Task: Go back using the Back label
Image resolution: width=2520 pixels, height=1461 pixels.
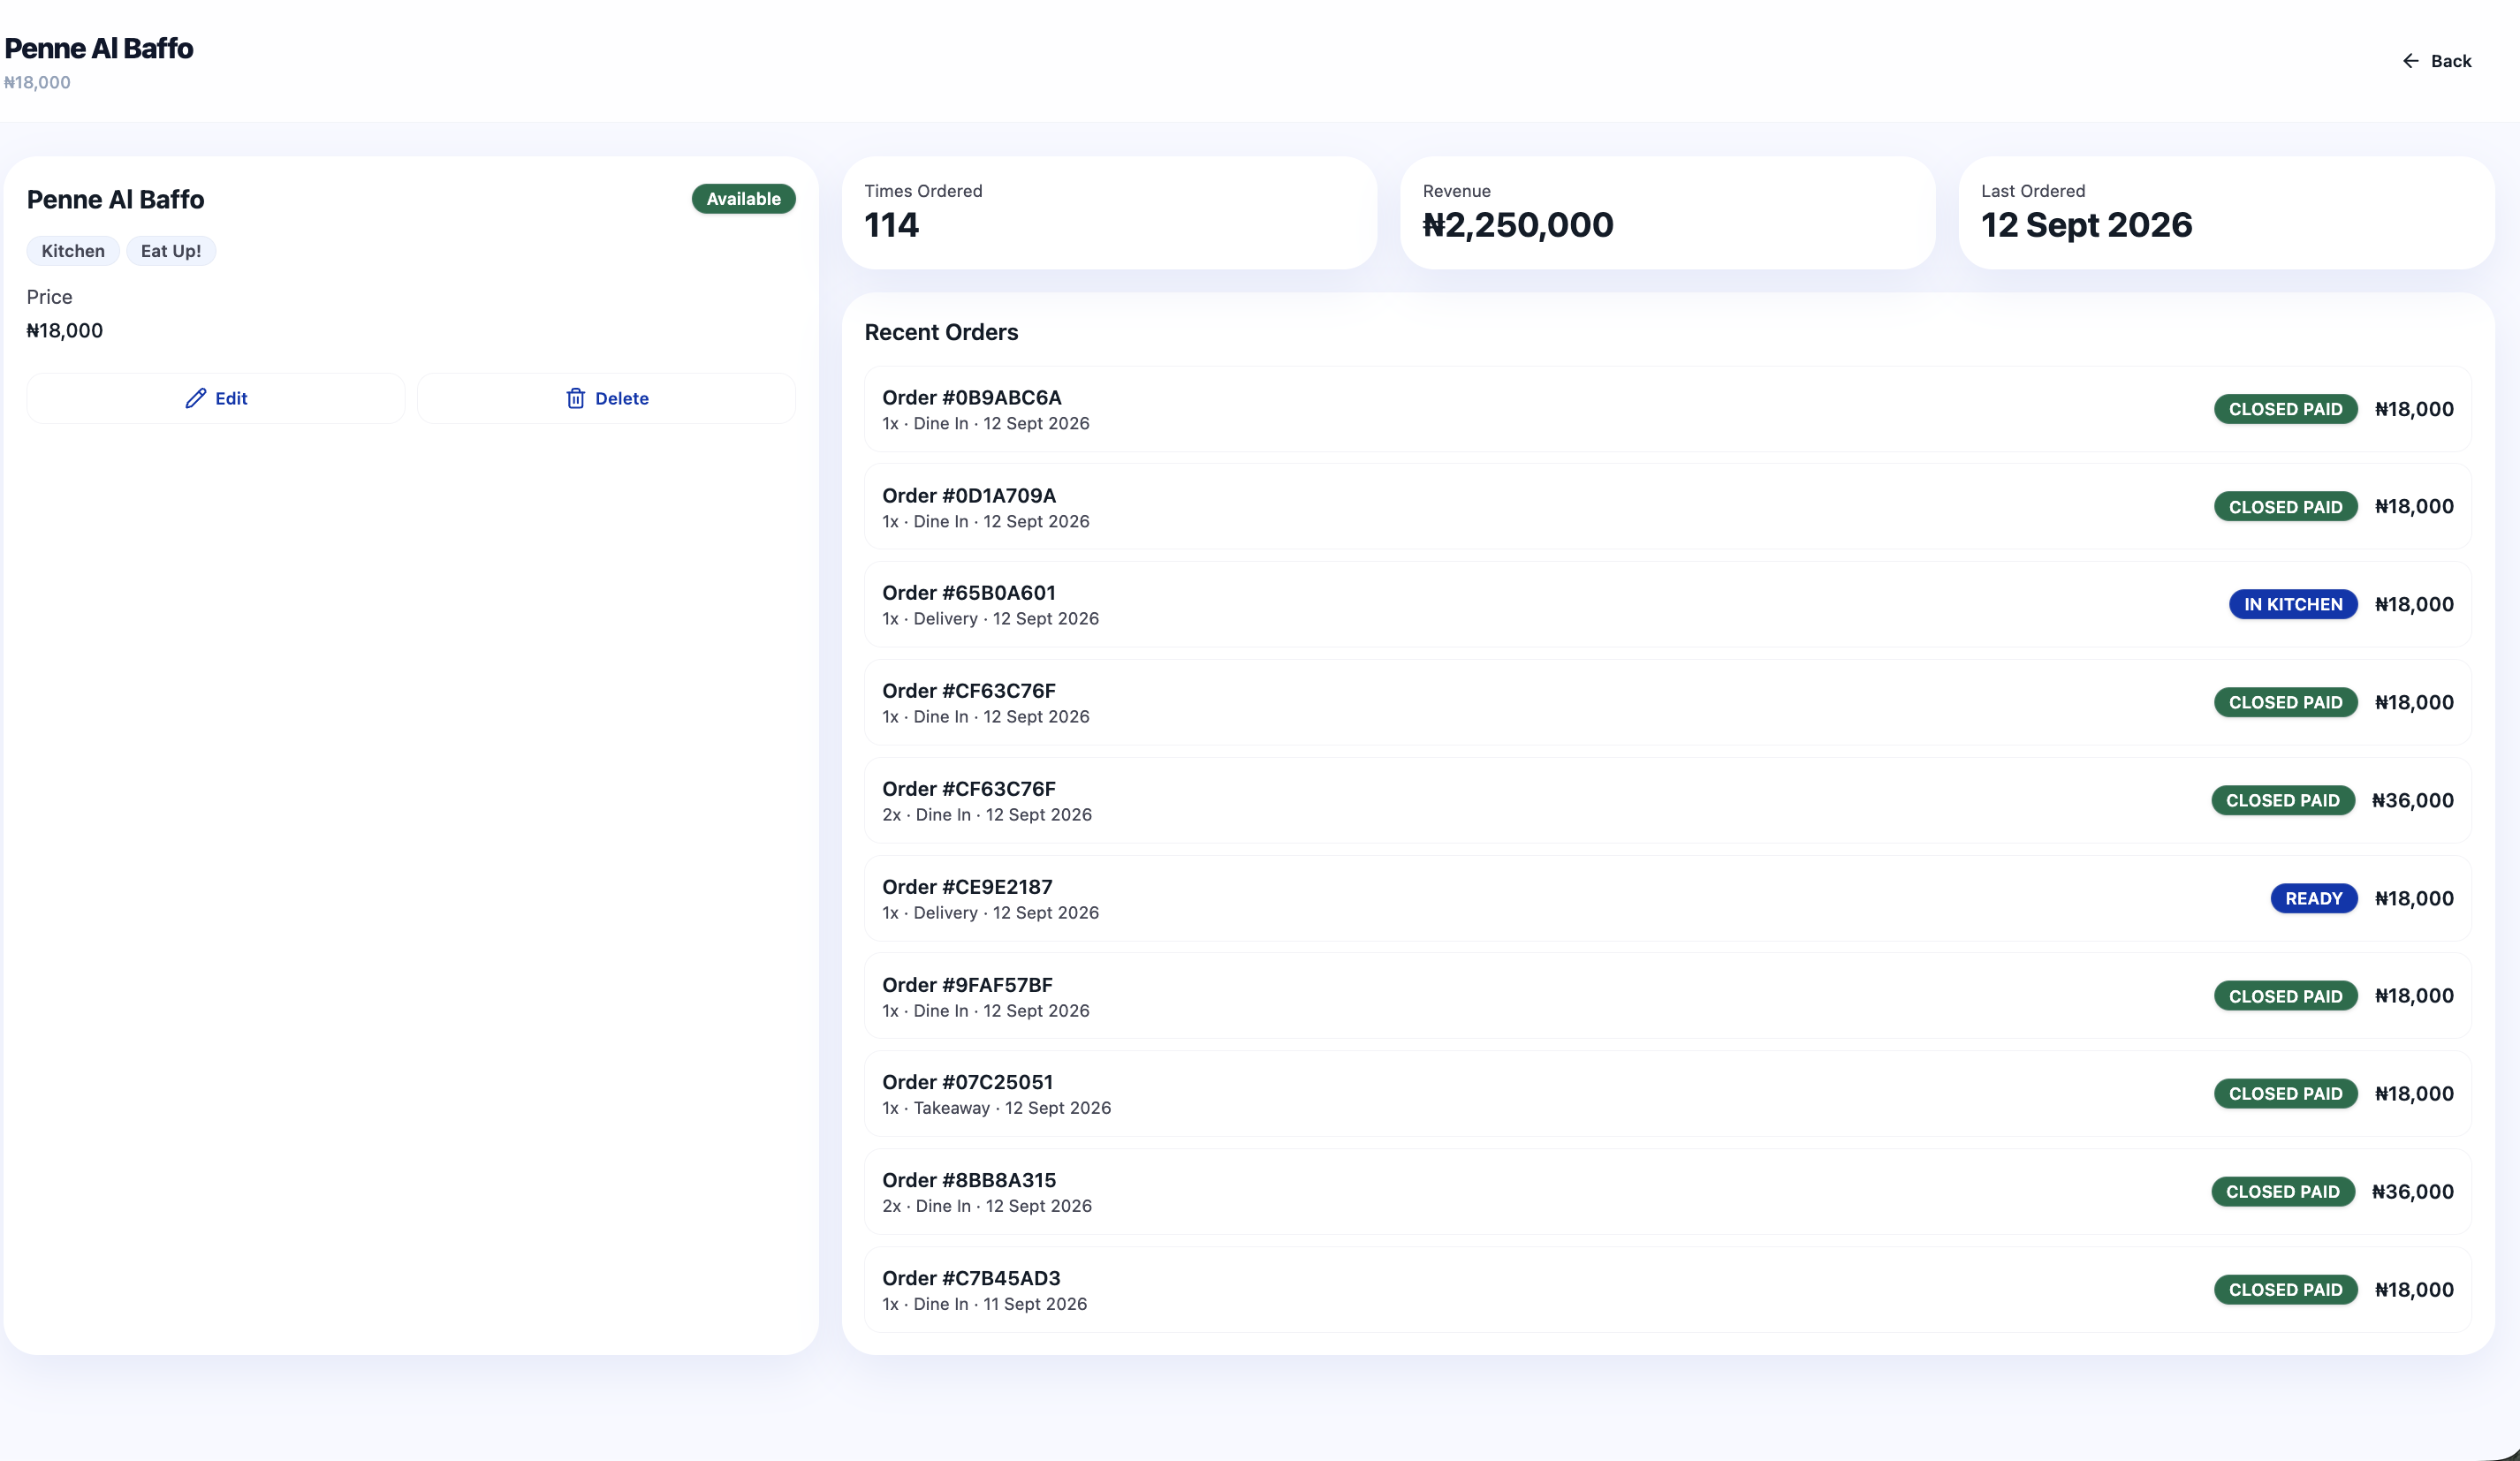Action: click(x=2451, y=61)
